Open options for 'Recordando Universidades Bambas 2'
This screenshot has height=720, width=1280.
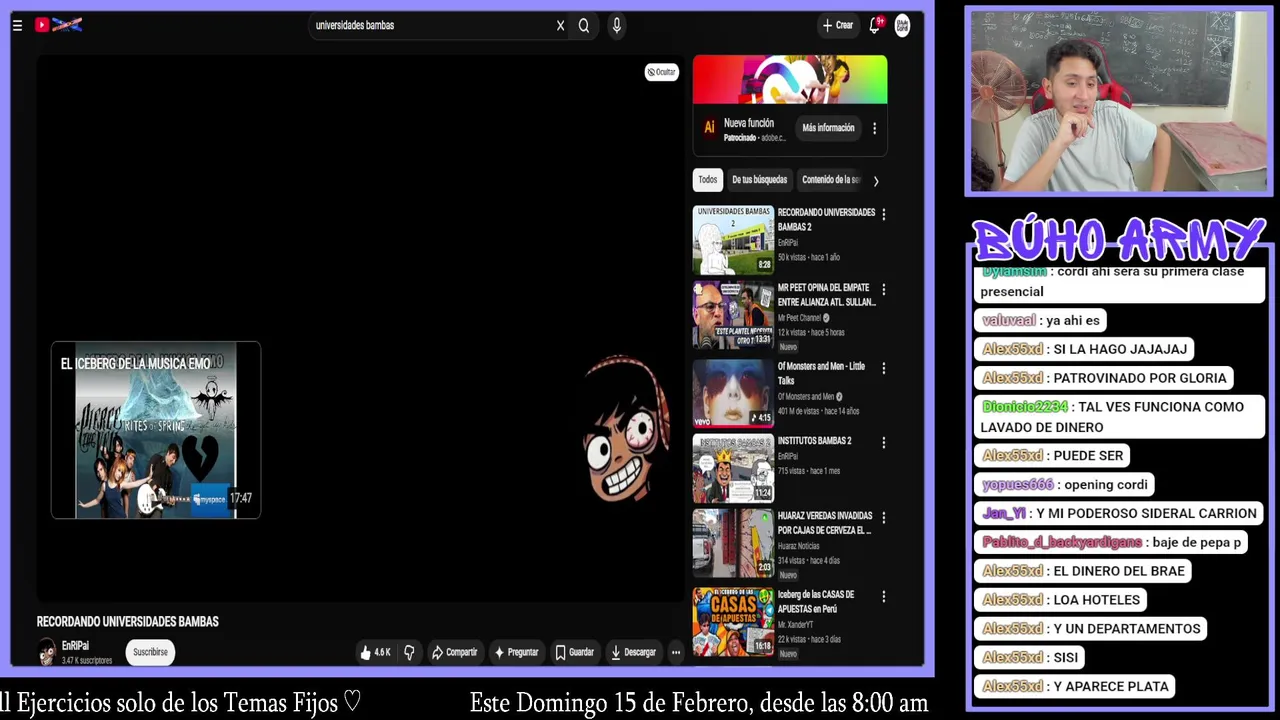(x=883, y=214)
